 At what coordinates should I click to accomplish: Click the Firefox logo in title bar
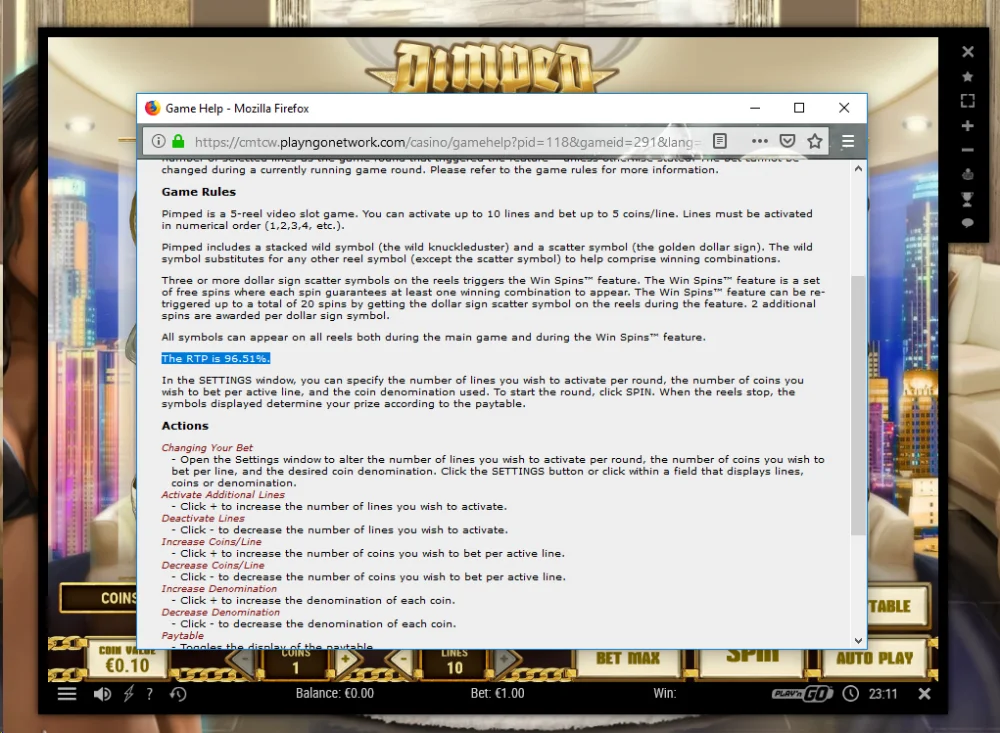click(x=152, y=108)
